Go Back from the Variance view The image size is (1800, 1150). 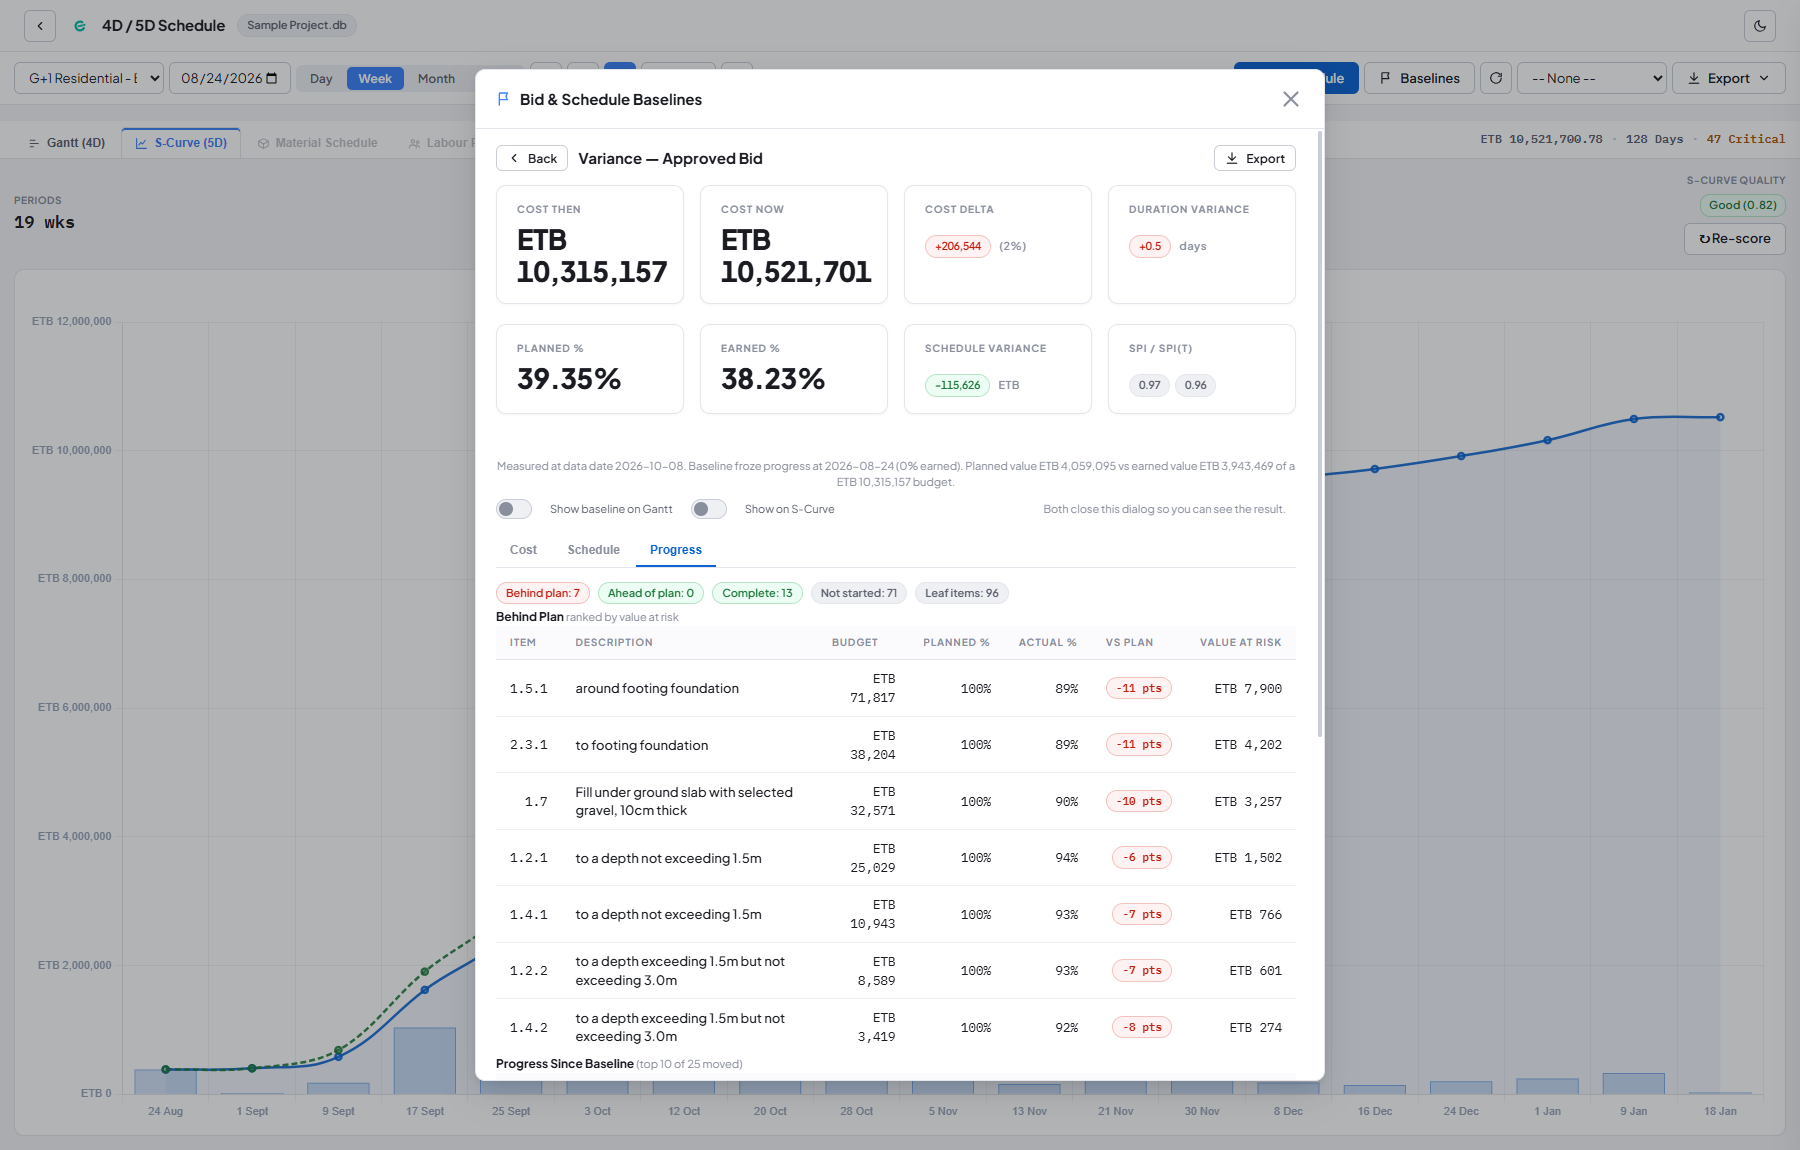(532, 158)
